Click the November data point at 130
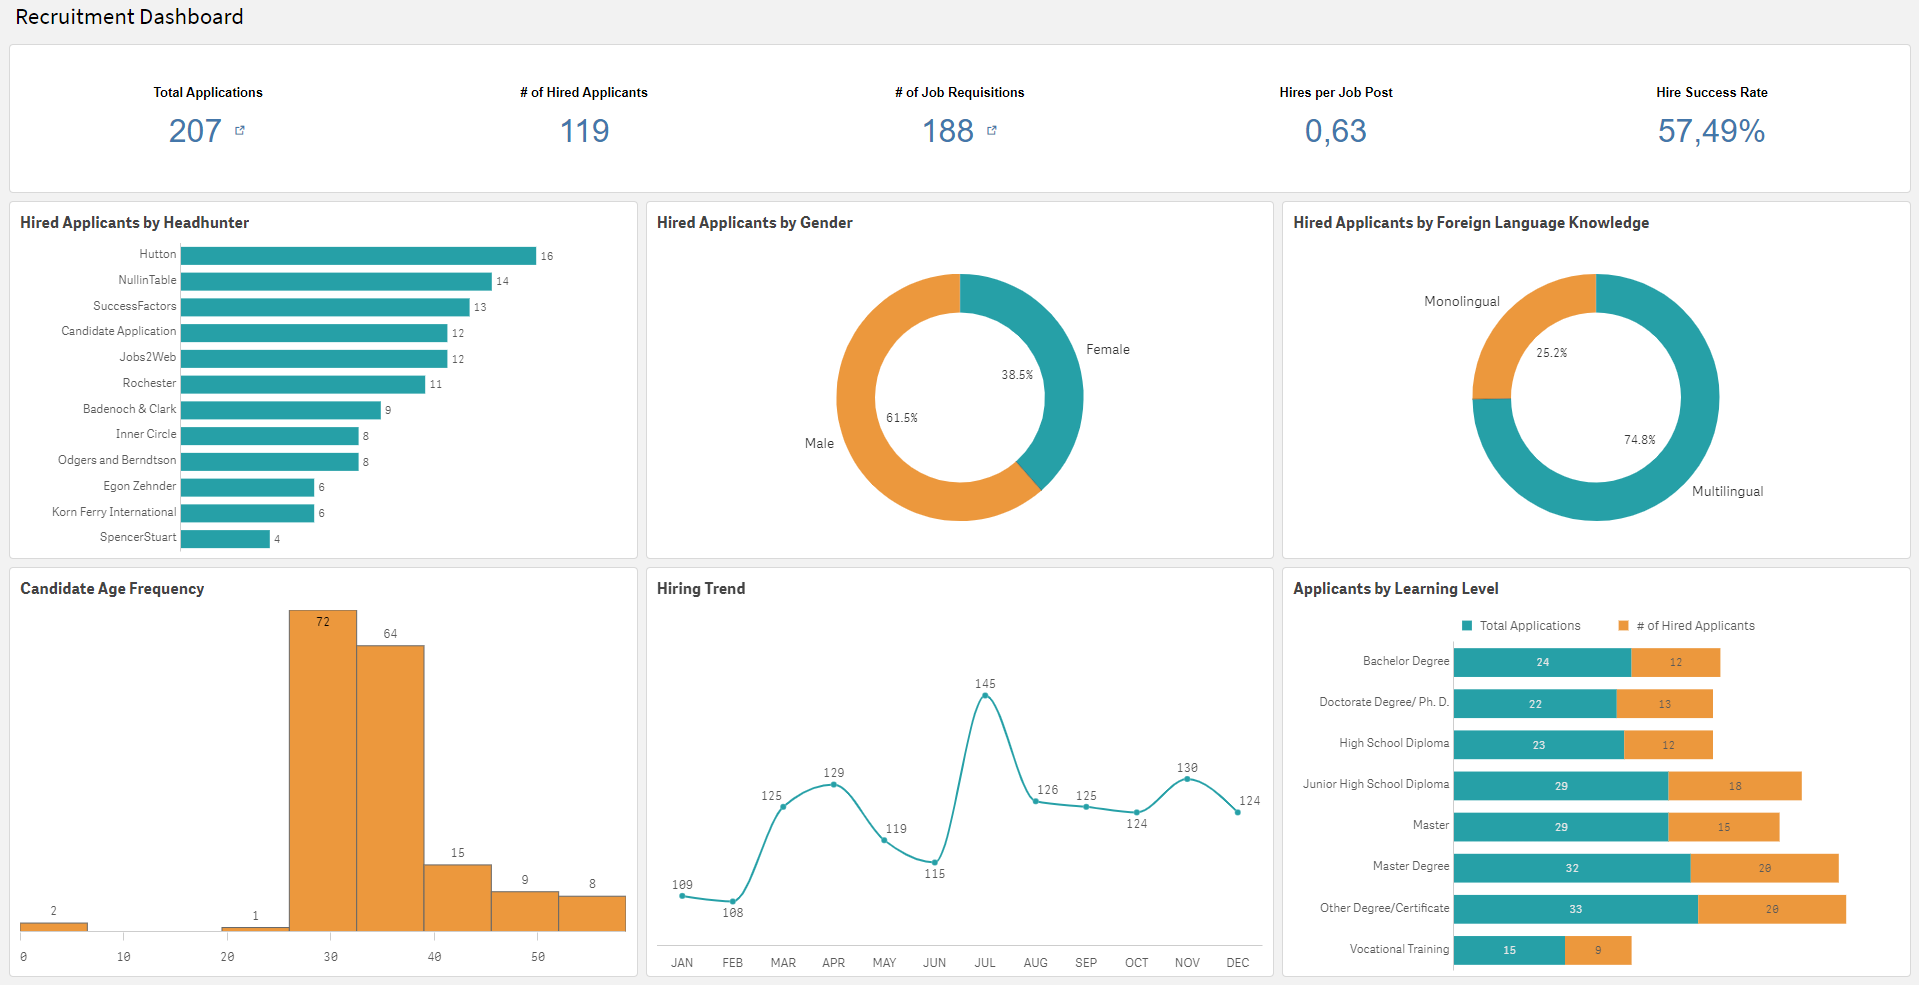 pyautogui.click(x=1187, y=779)
